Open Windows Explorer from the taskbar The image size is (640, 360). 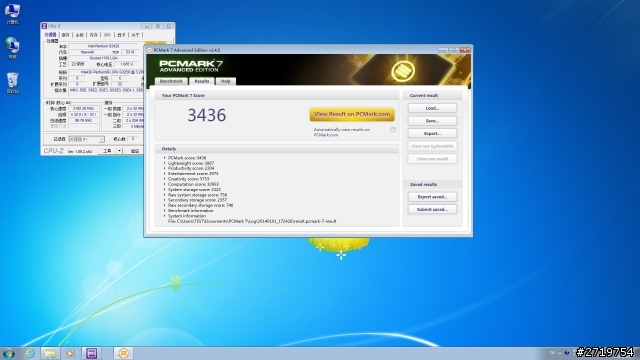50,353
